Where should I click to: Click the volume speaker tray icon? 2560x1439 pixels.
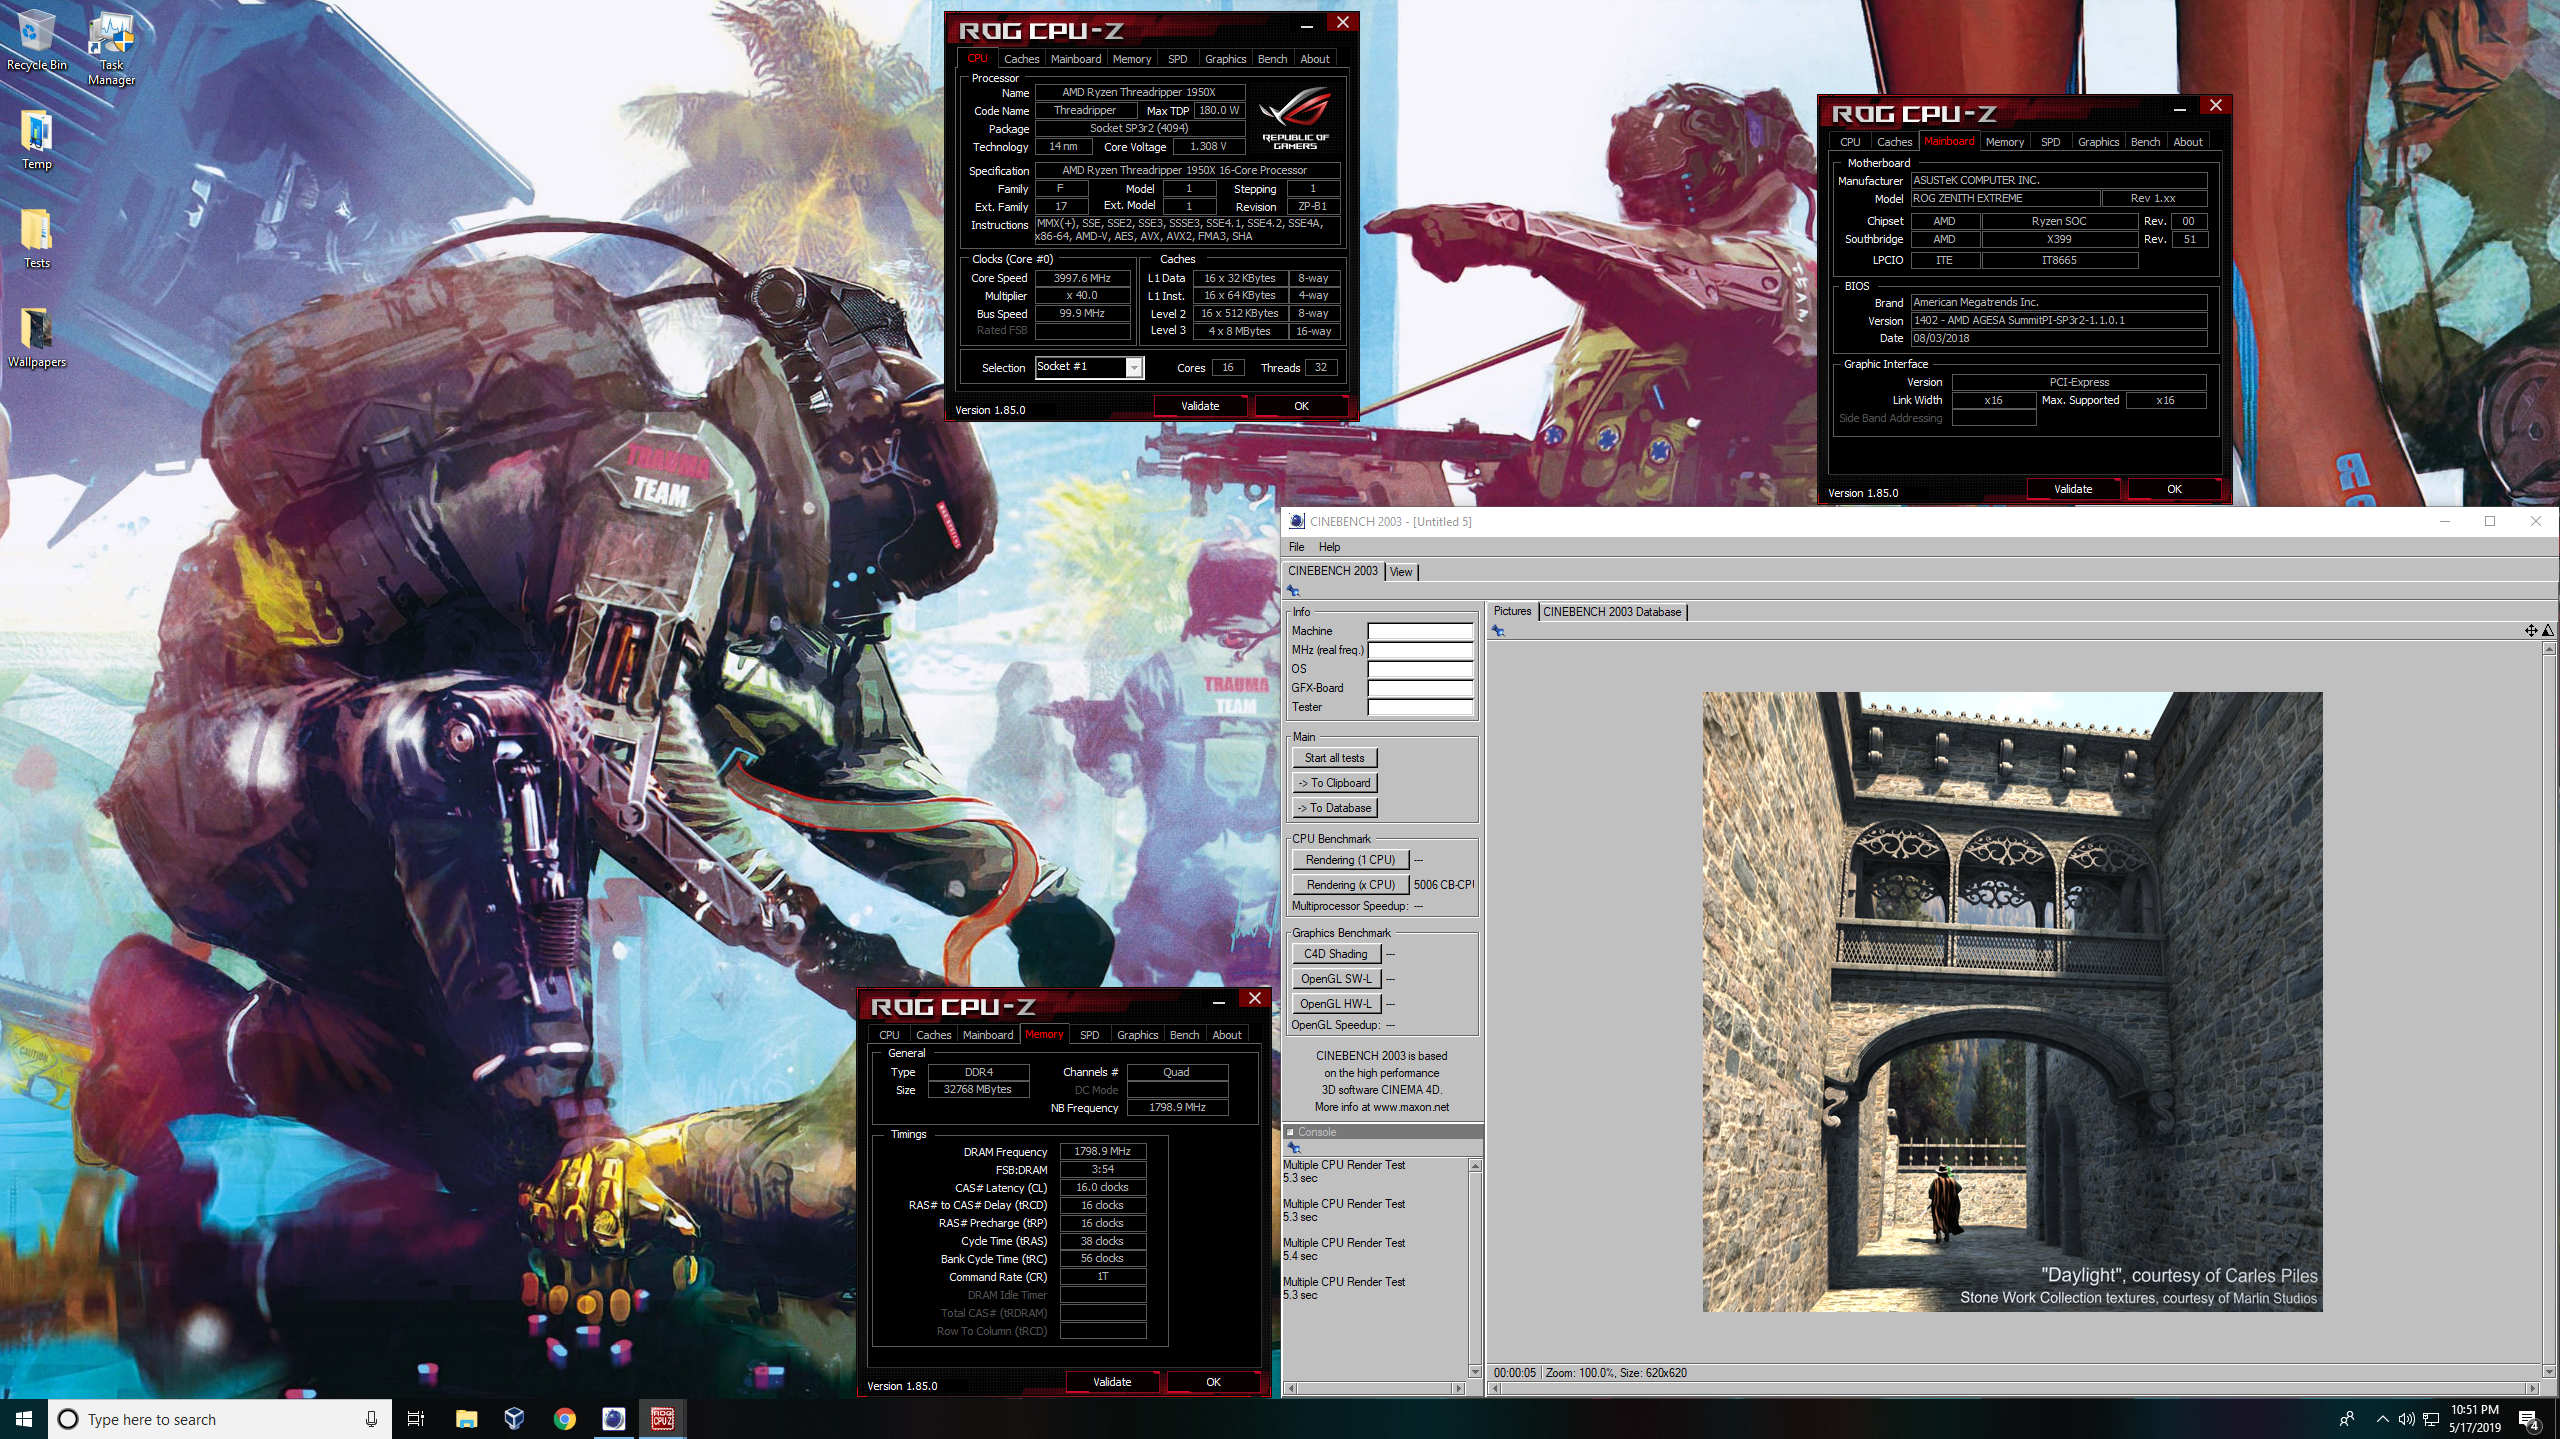click(x=2406, y=1419)
